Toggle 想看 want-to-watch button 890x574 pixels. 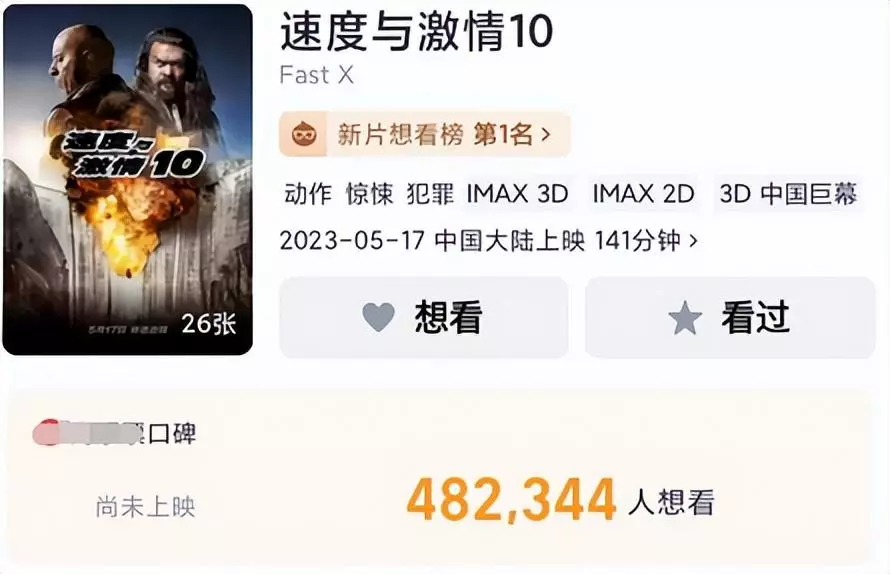423,317
